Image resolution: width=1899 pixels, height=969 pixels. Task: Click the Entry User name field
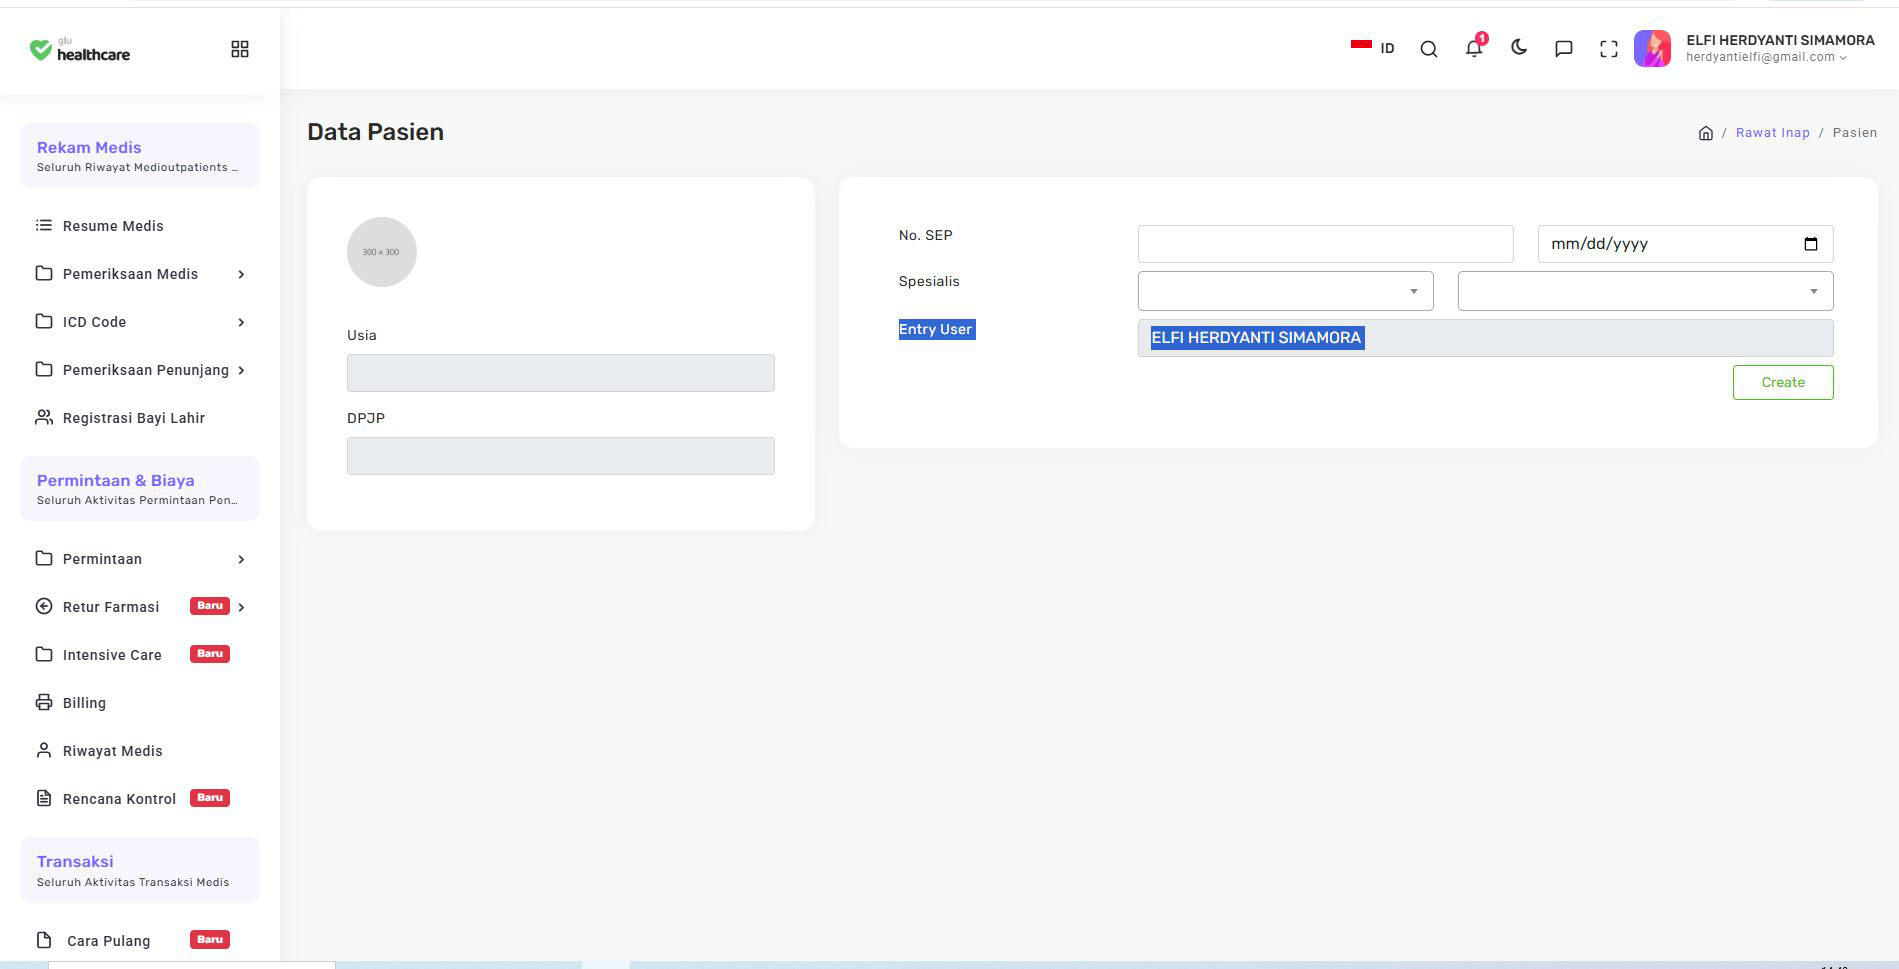point(1486,338)
